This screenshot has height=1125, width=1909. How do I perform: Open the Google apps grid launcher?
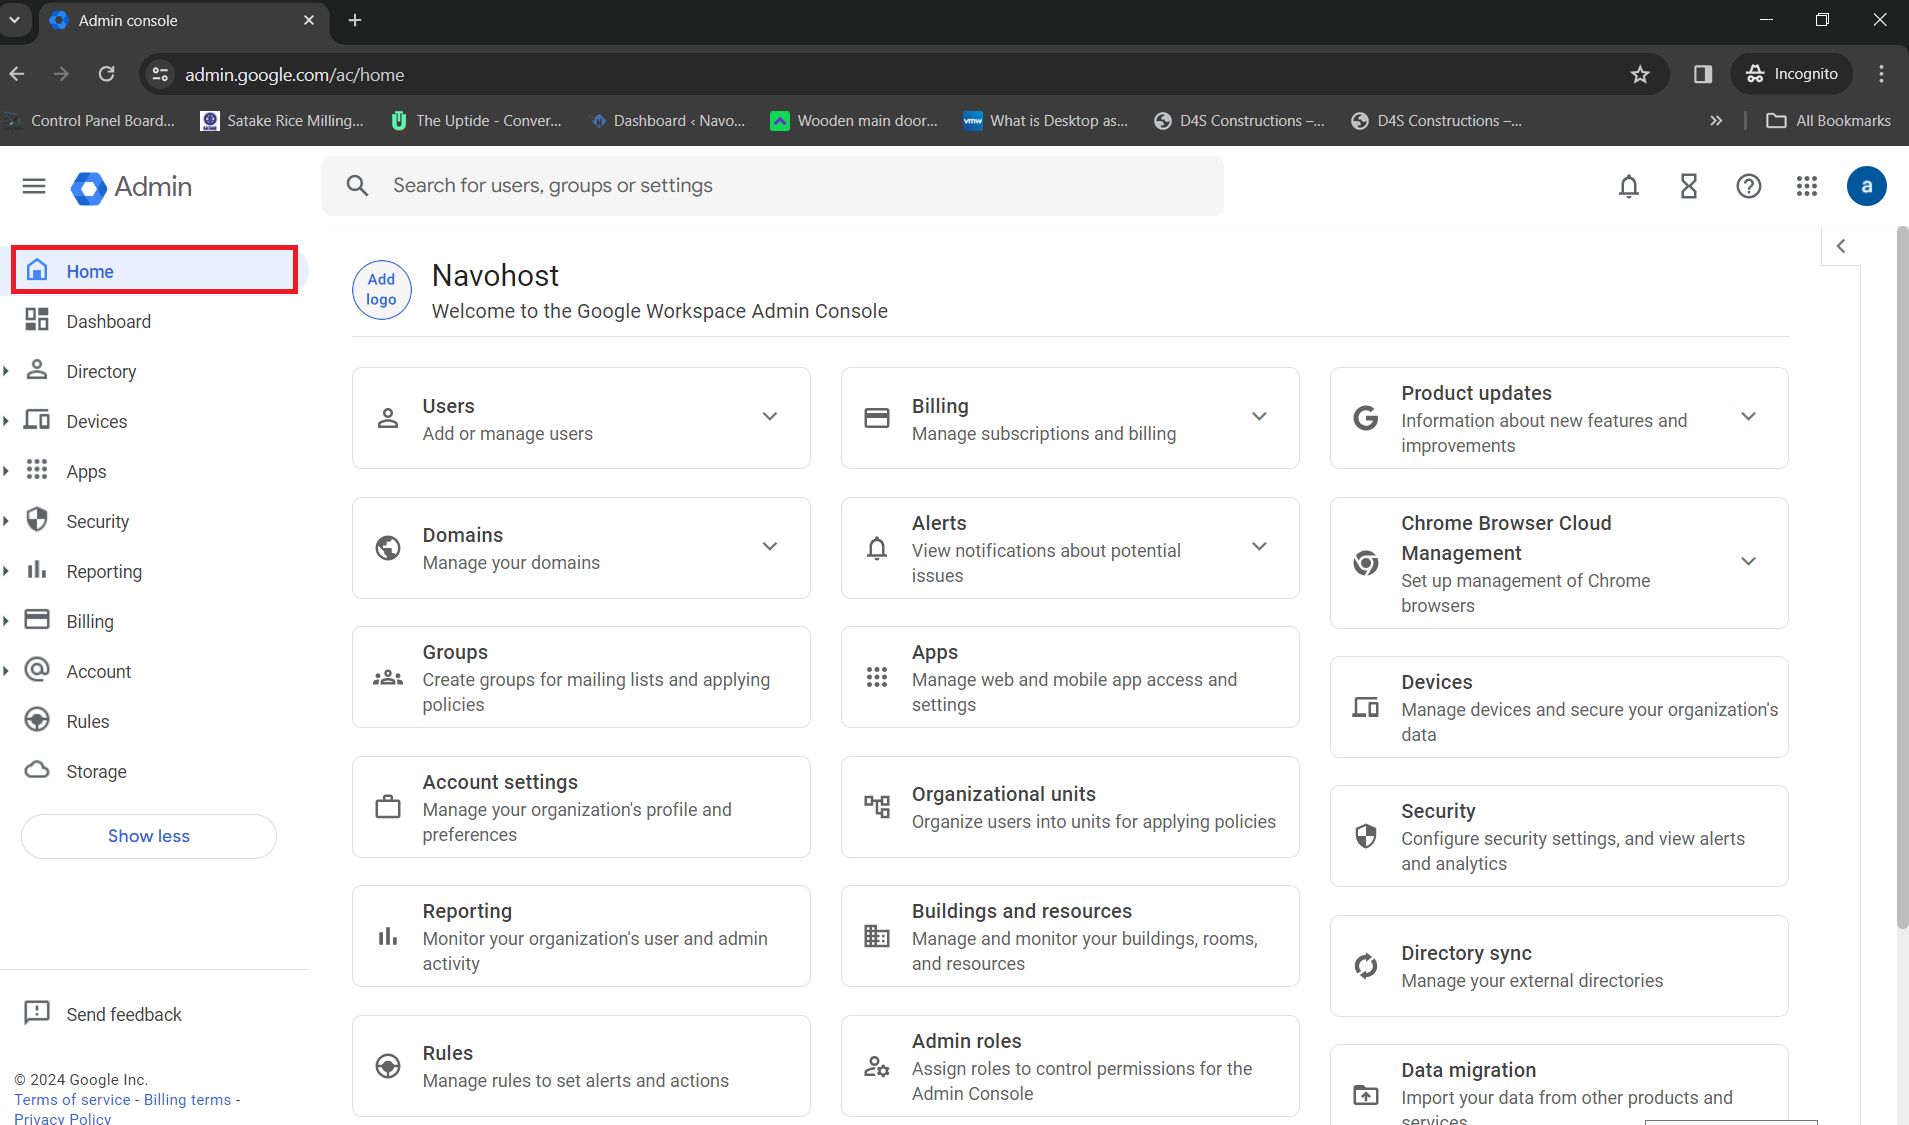tap(1807, 186)
